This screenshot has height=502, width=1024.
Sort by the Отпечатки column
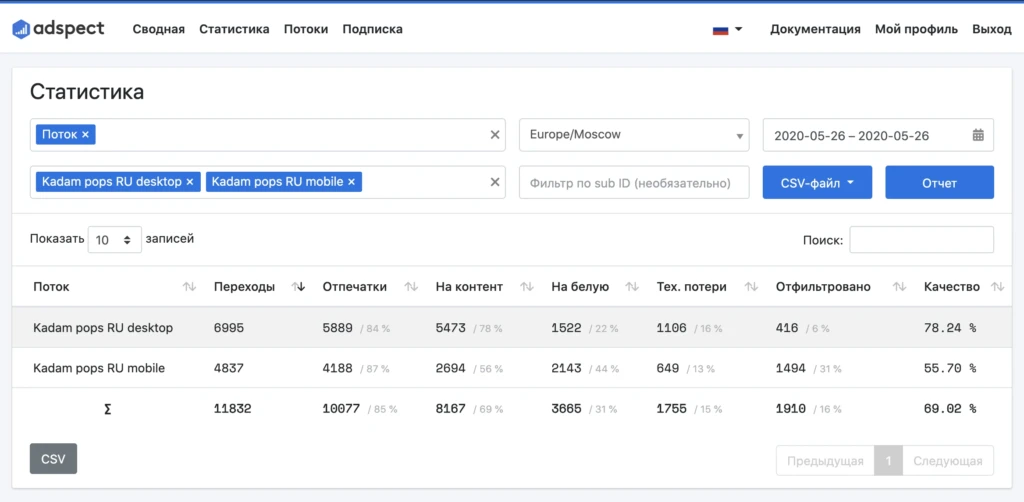411,287
